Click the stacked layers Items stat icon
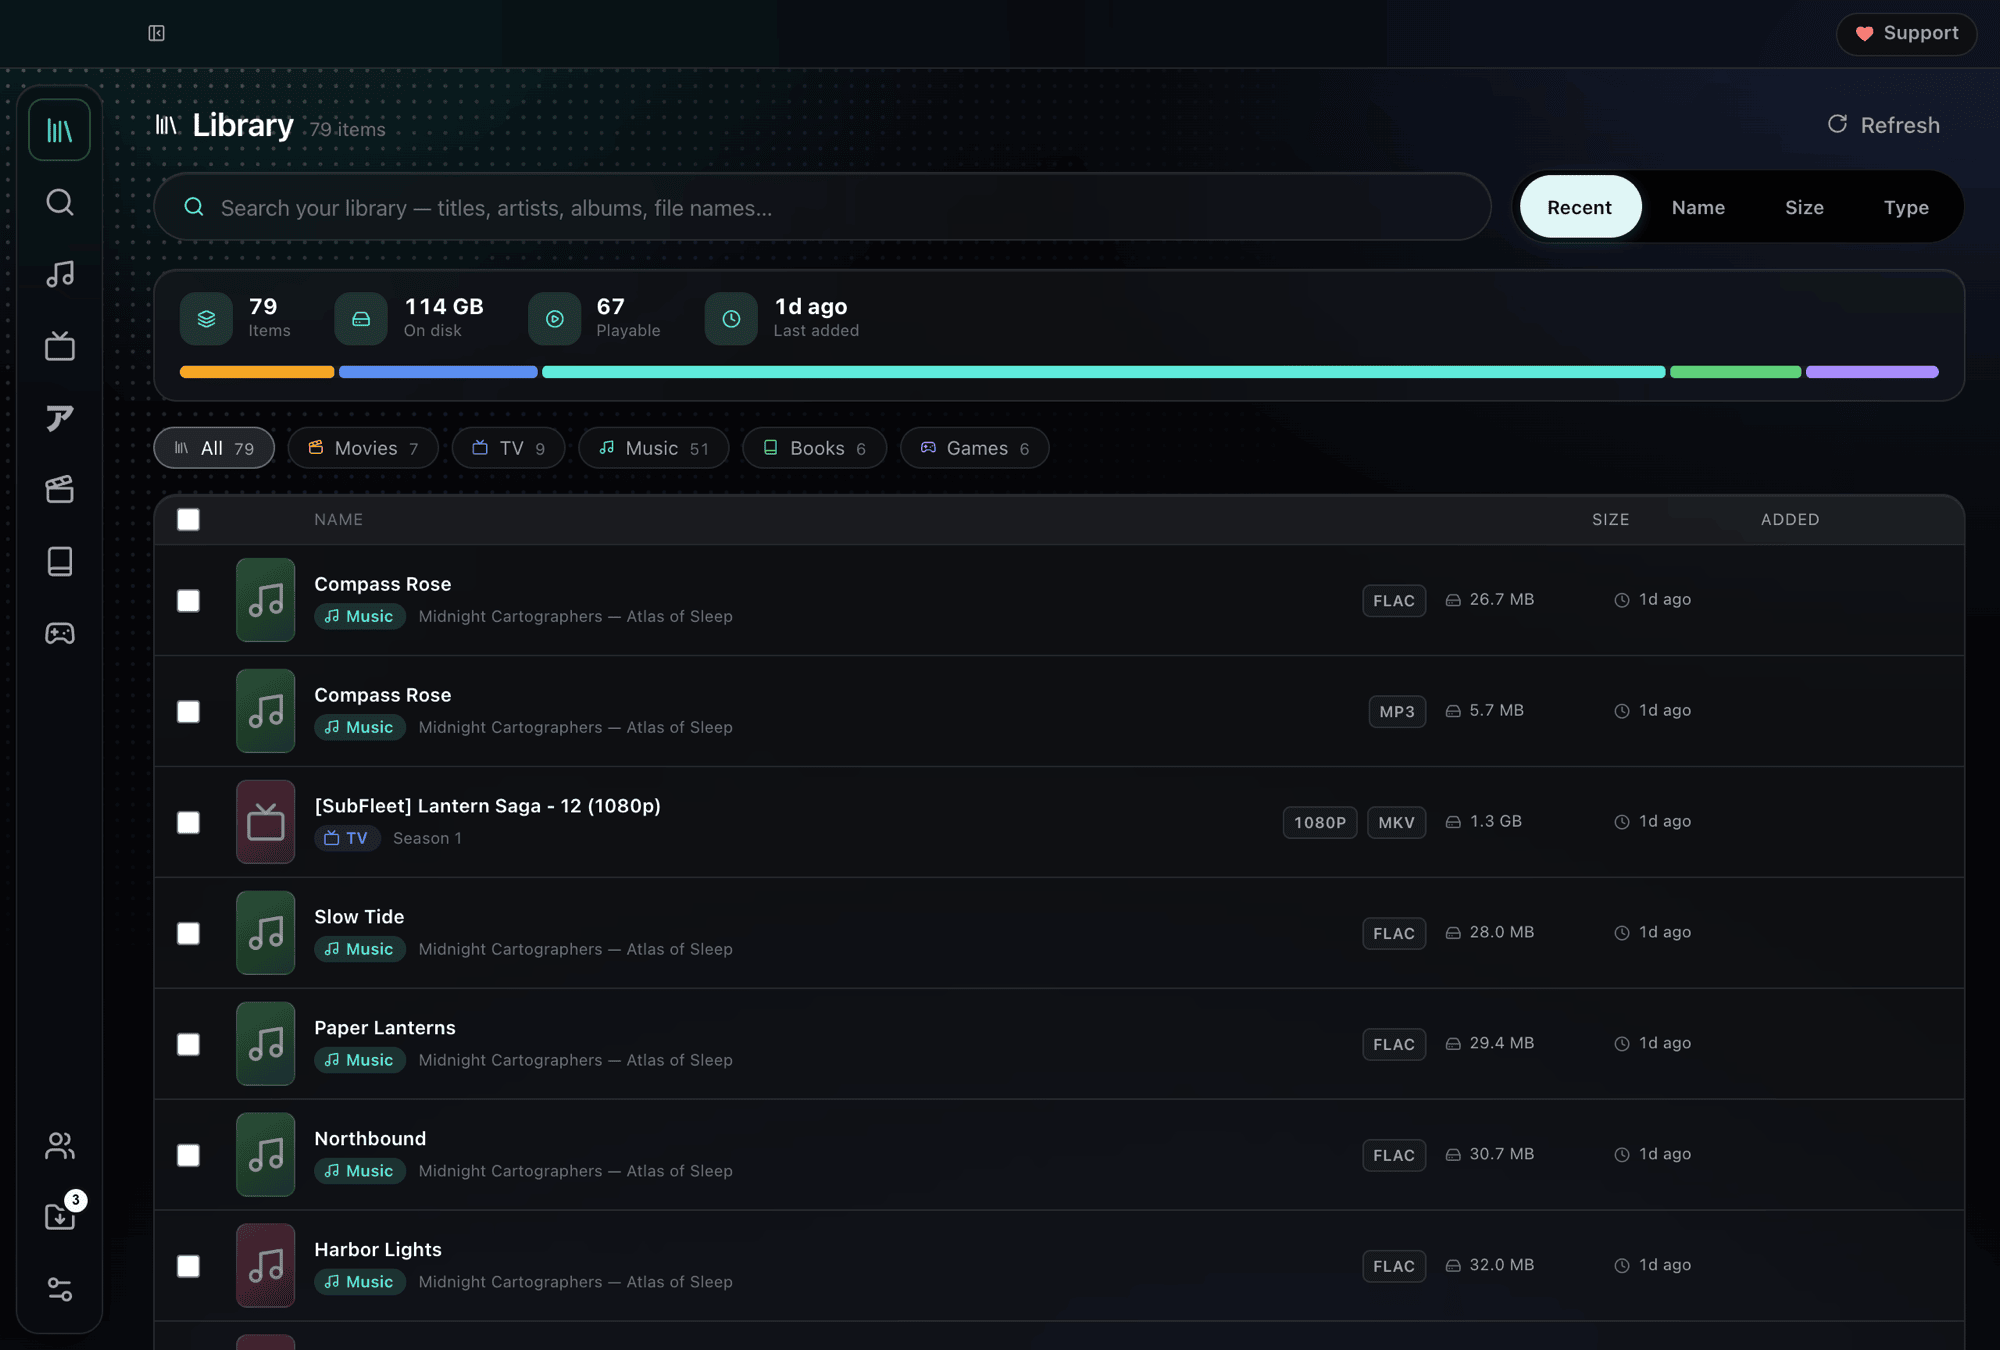The width and height of the screenshot is (2000, 1350). [206, 318]
